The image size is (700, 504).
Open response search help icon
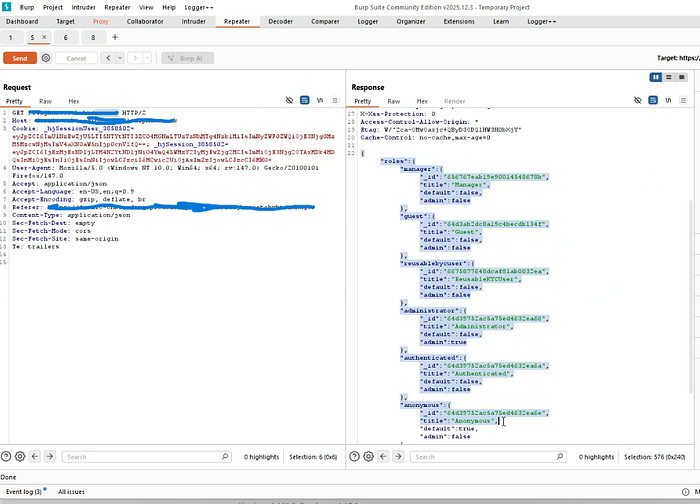[354, 457]
